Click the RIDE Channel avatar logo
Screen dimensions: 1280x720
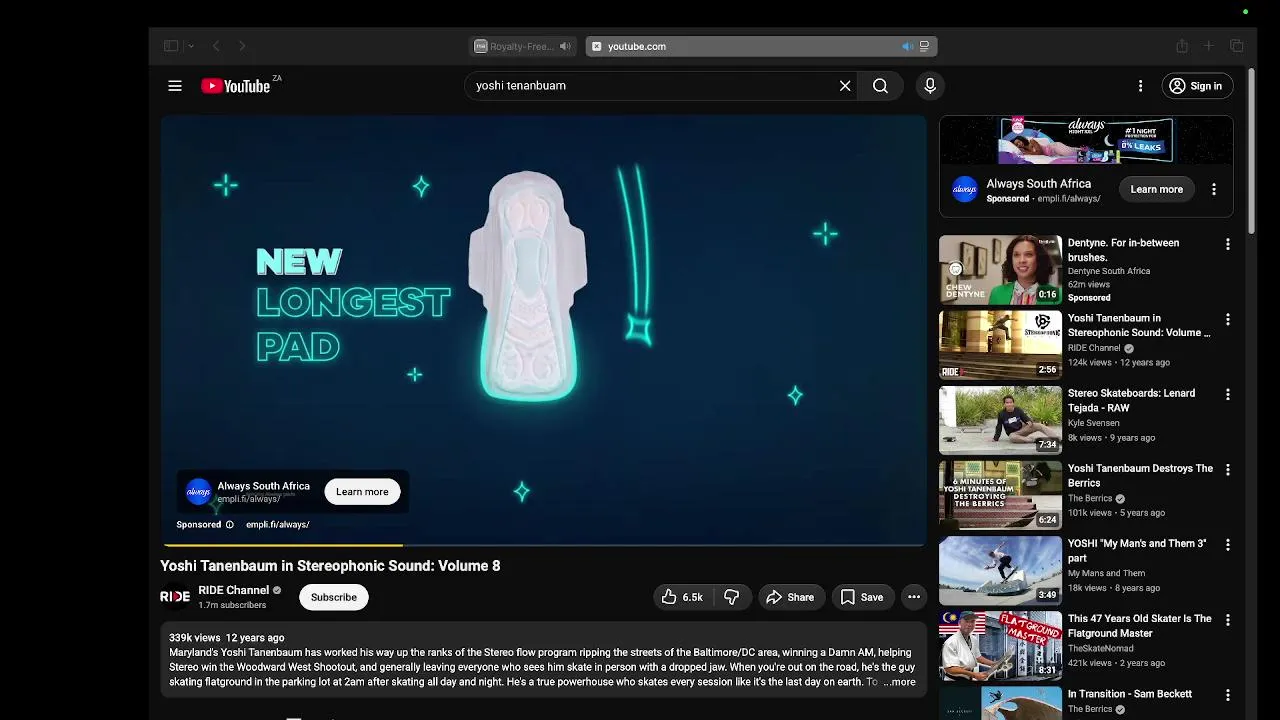tap(175, 597)
